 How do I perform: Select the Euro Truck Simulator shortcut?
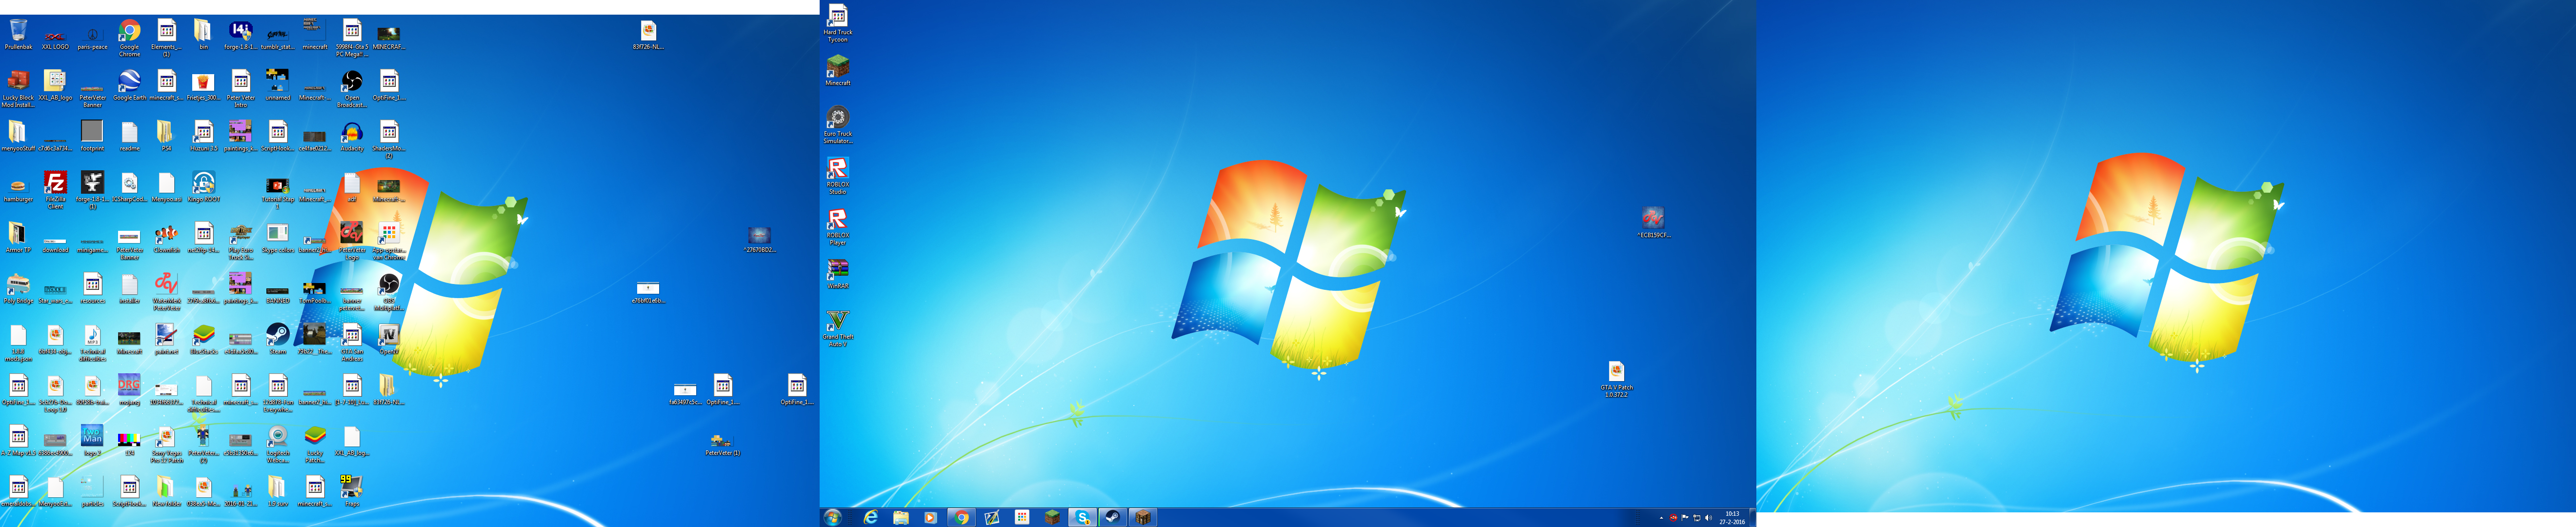838,126
